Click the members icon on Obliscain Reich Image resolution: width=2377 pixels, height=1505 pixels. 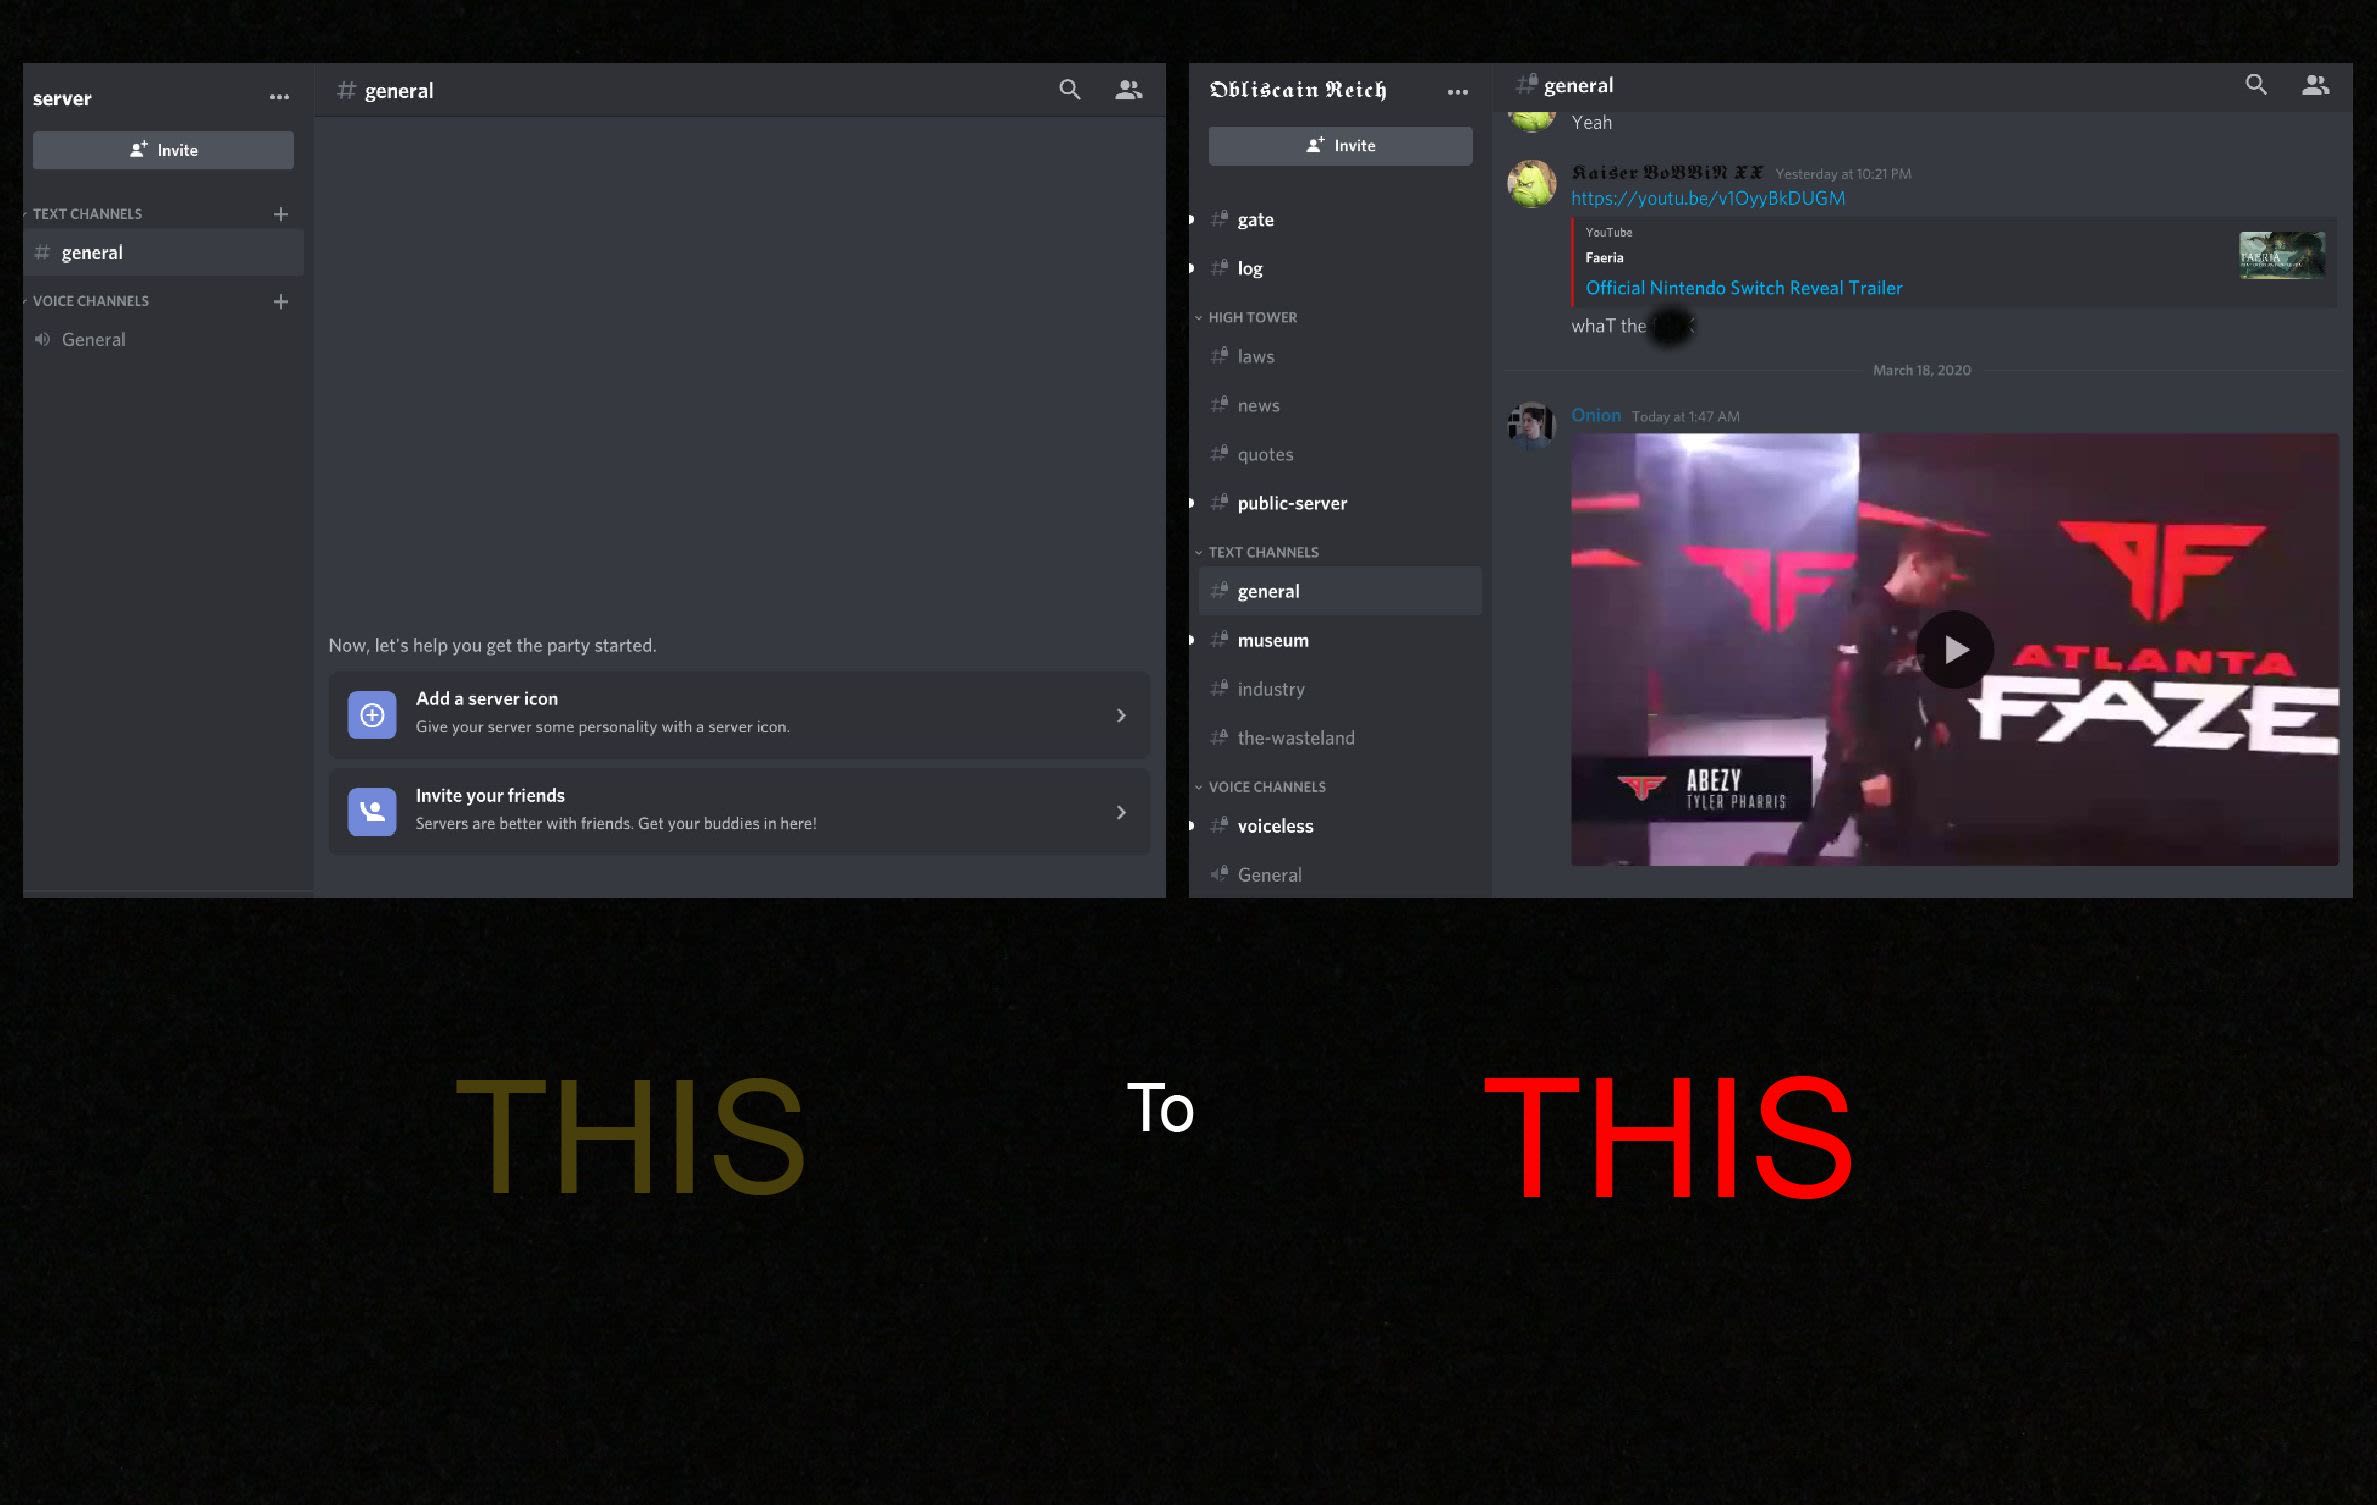[x=2316, y=85]
